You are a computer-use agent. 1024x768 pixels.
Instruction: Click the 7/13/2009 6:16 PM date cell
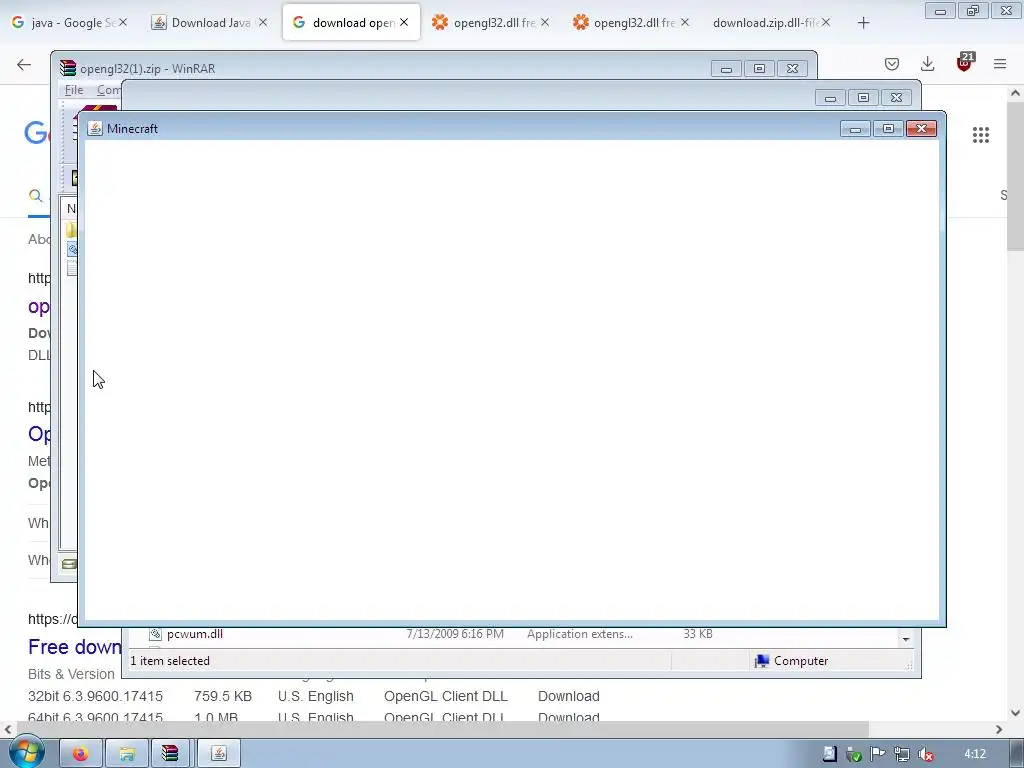(455, 634)
